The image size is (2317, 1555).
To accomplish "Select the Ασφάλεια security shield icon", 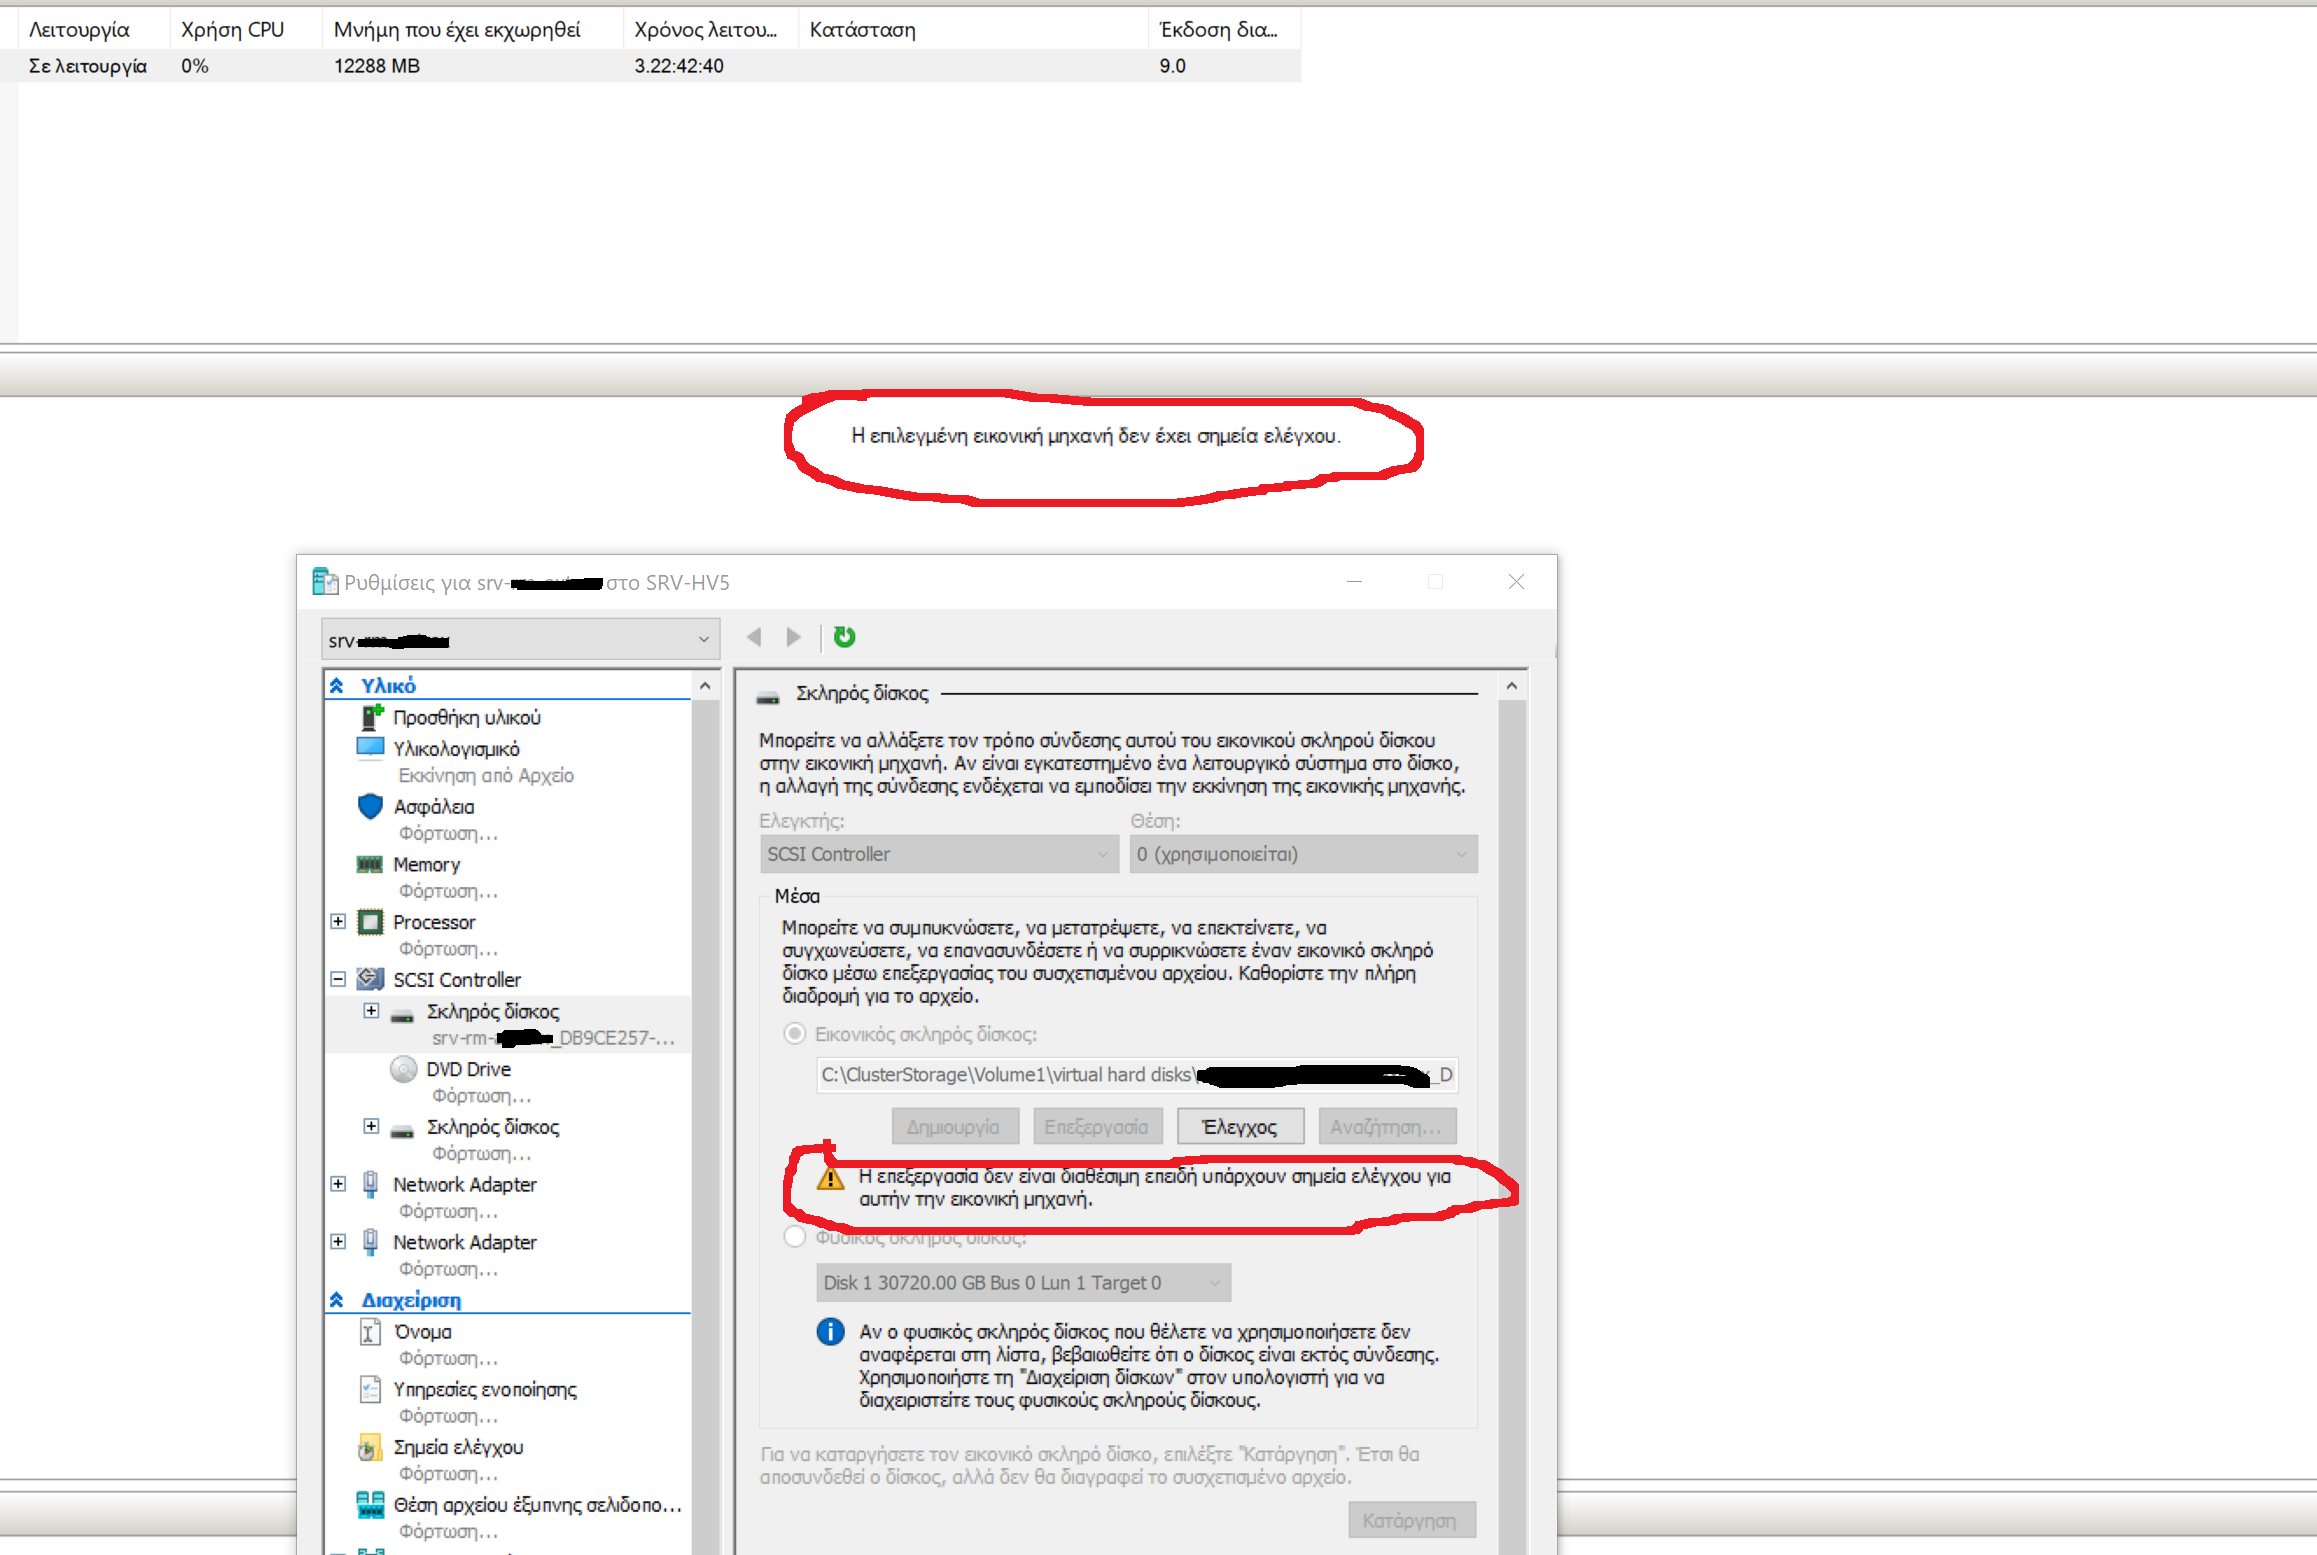I will click(x=370, y=806).
